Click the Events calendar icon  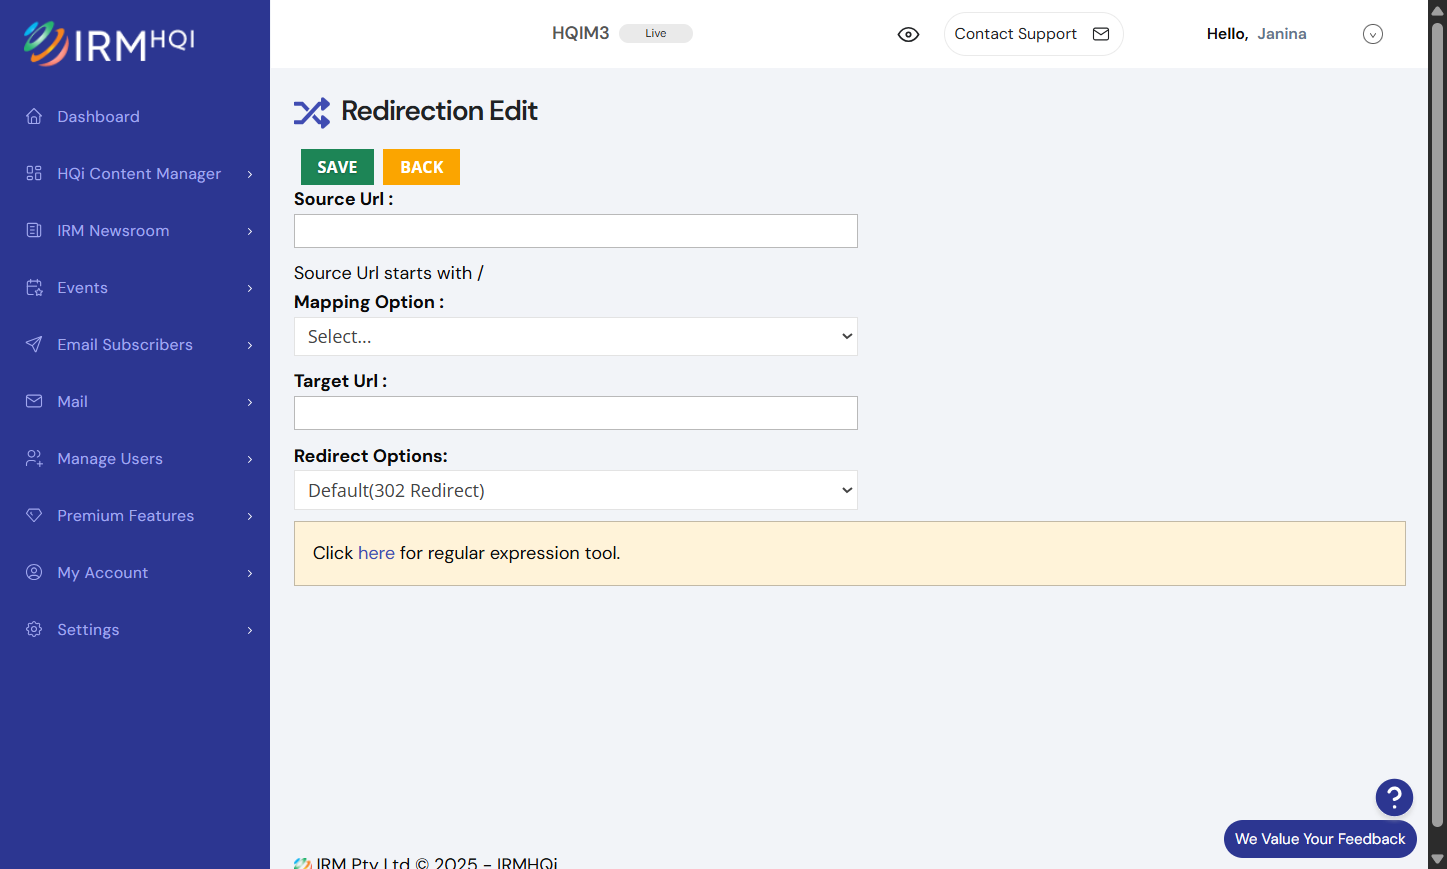(34, 287)
